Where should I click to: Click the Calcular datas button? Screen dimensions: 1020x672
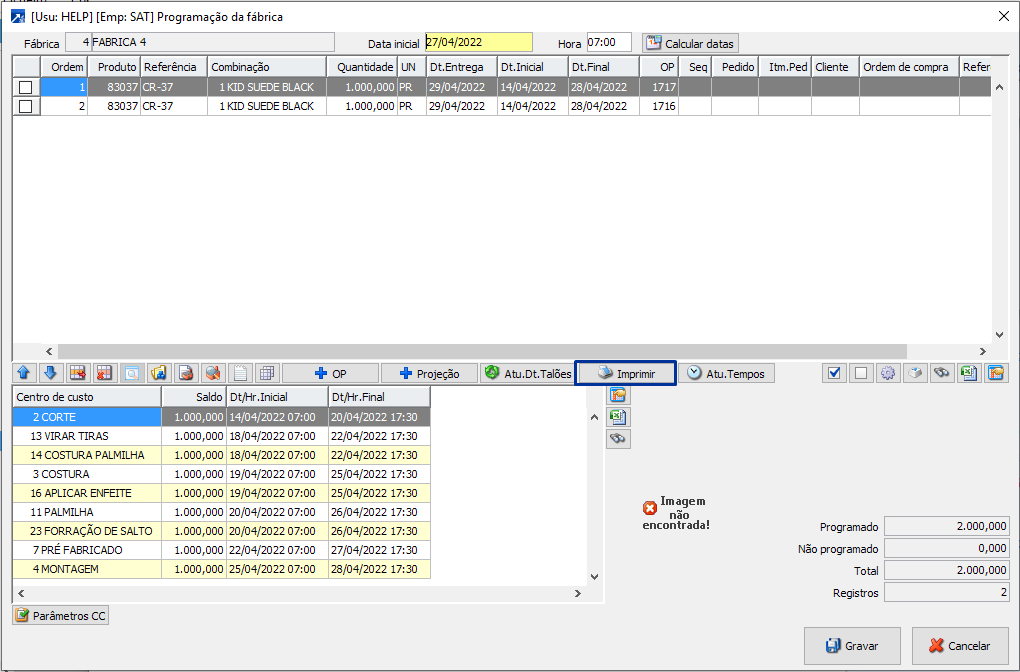point(690,43)
